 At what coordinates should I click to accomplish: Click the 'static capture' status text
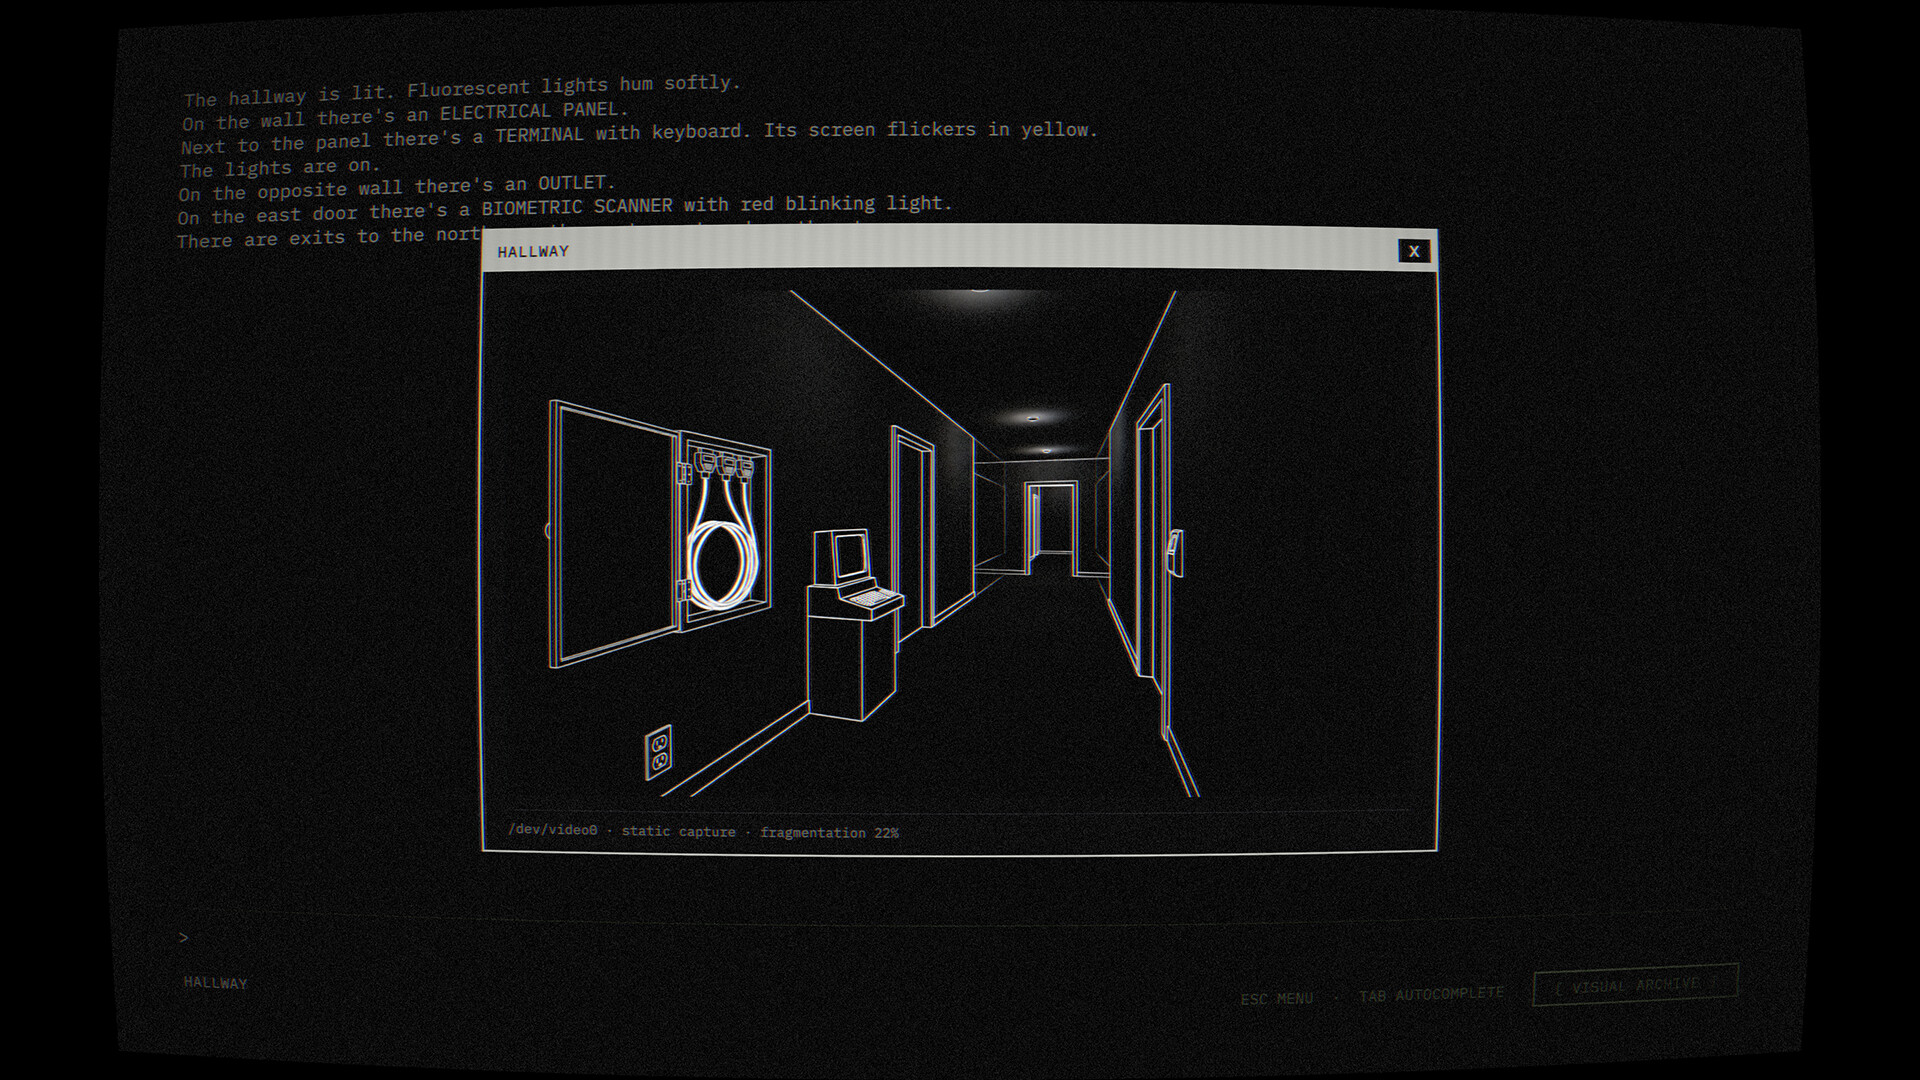tap(678, 832)
